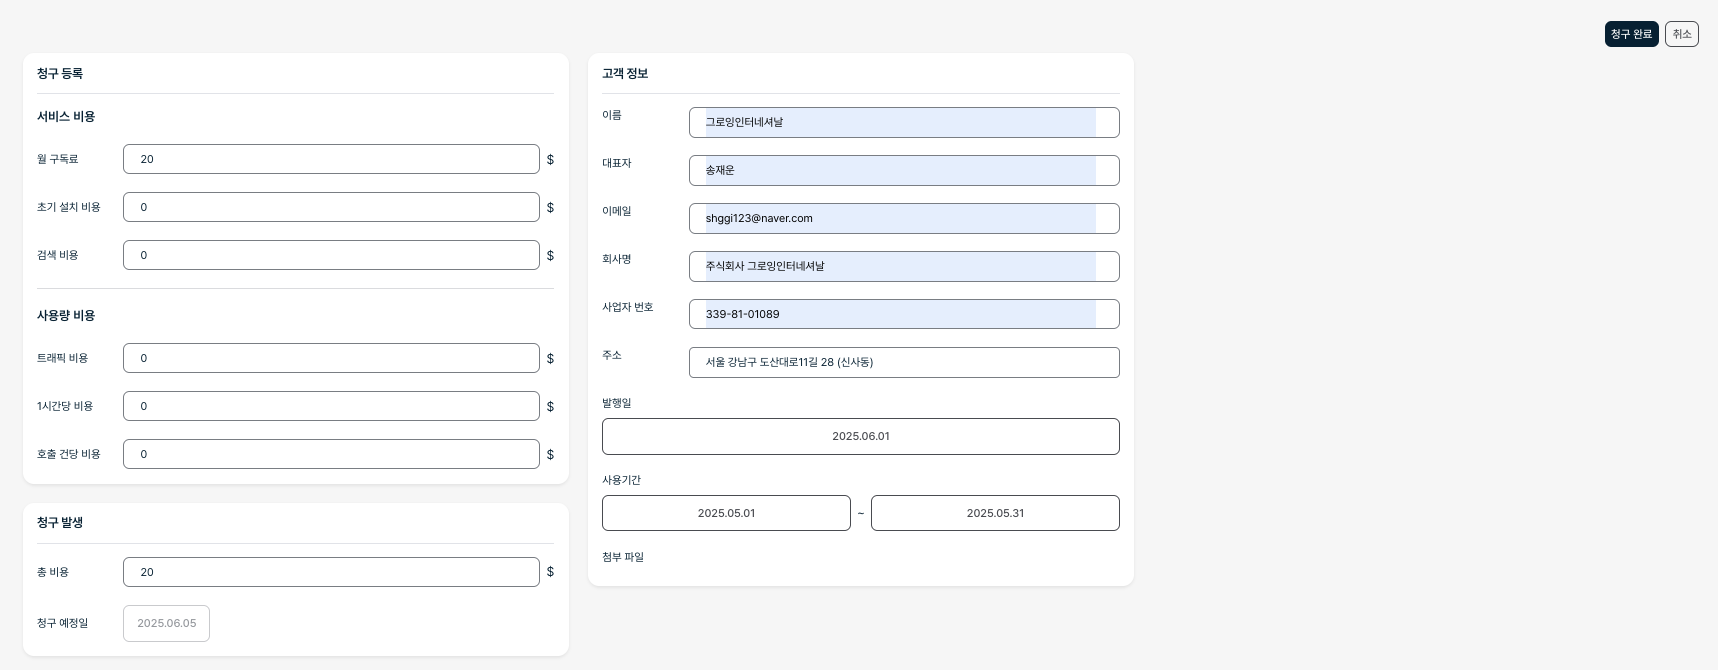1718x670 pixels.
Task: Click the 사용량 비용 section title
Action: [66, 316]
